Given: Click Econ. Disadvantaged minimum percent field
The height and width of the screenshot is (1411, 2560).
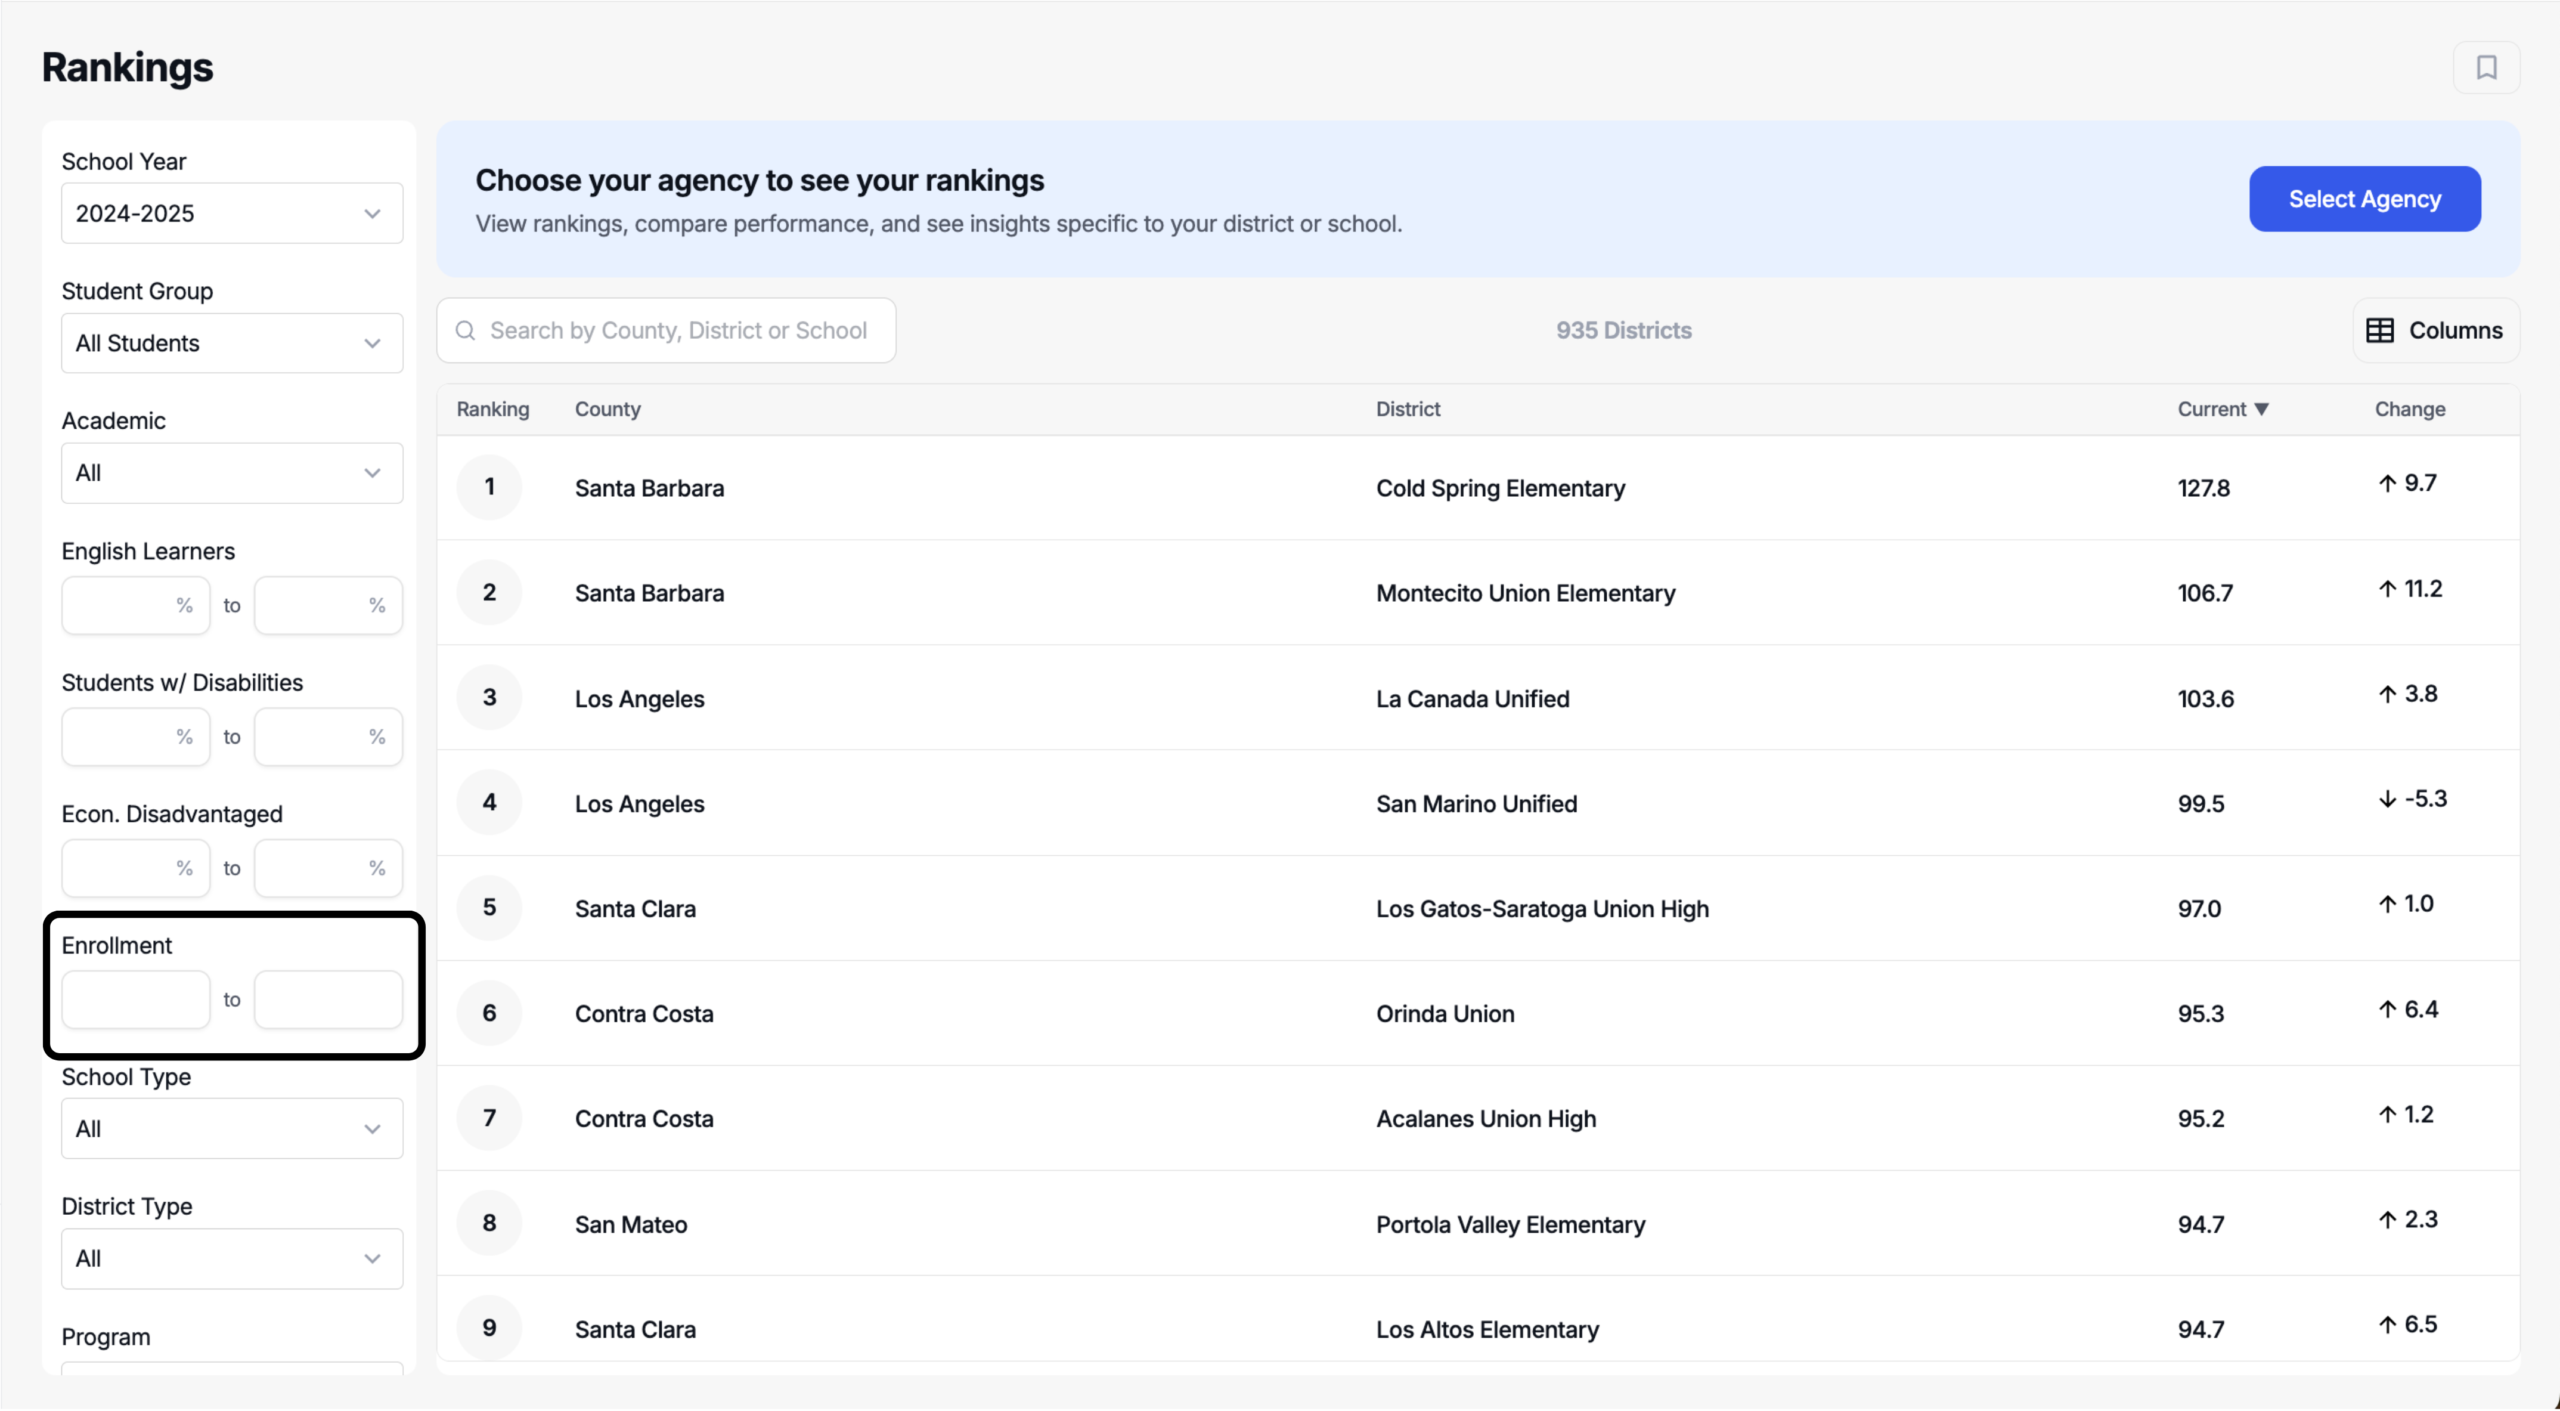Looking at the screenshot, I should point(136,868).
